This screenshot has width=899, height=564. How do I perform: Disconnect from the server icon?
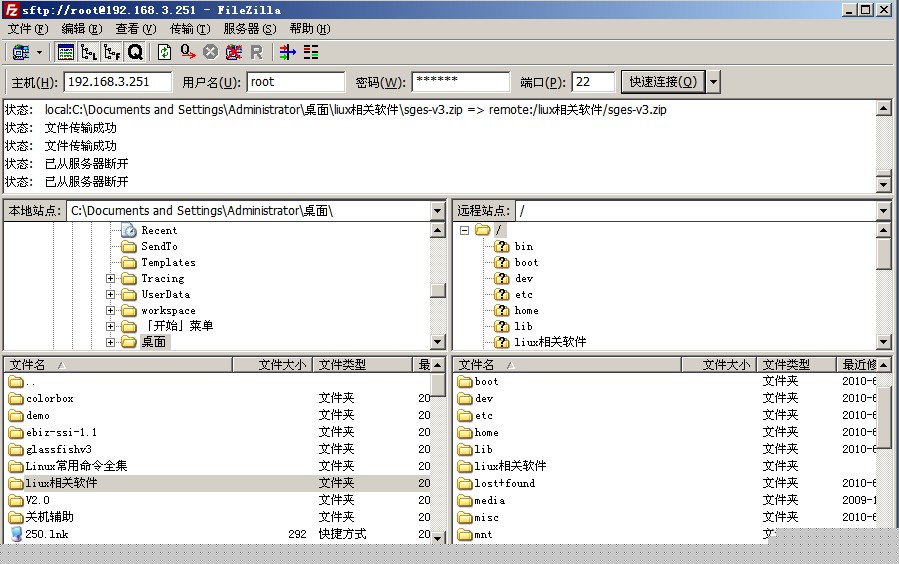point(233,53)
